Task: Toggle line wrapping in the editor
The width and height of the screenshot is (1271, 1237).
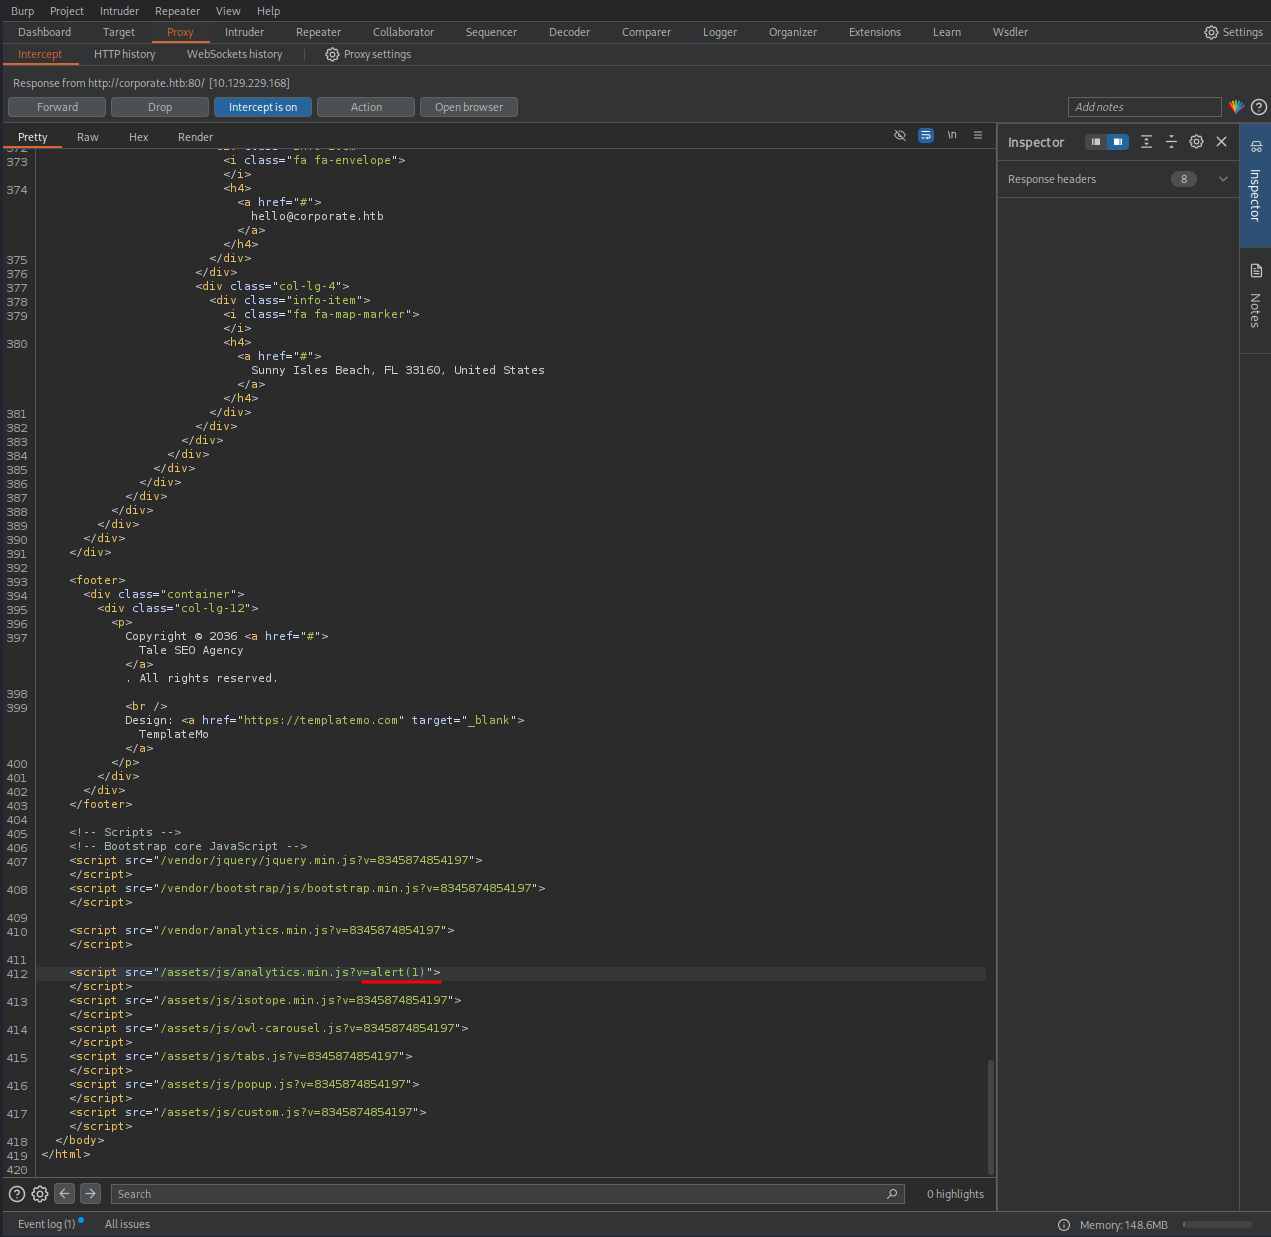Action: click(926, 135)
